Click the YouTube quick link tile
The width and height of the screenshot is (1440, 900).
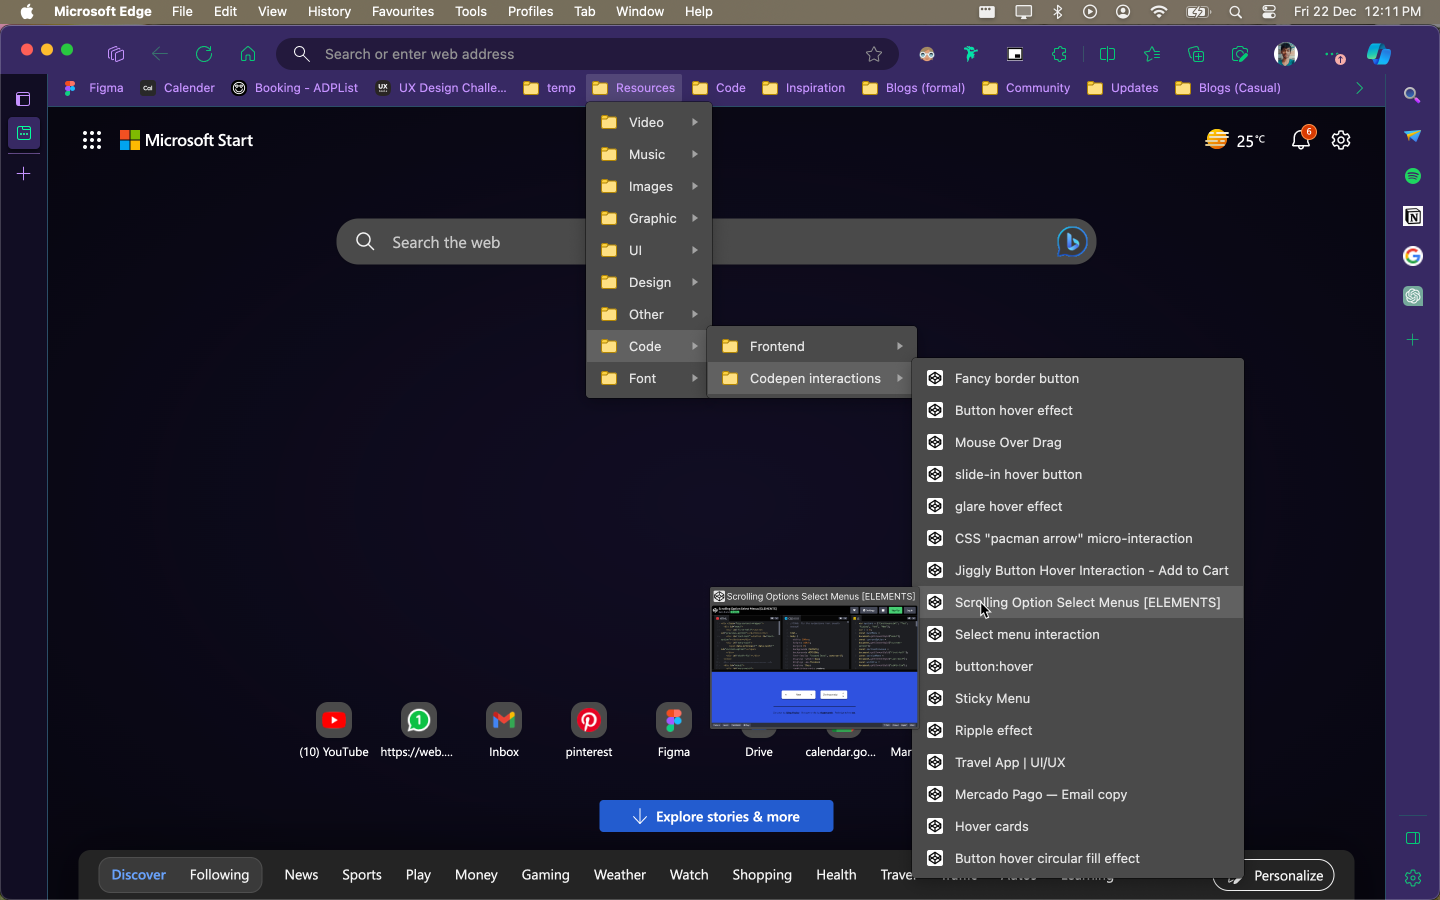click(x=334, y=731)
